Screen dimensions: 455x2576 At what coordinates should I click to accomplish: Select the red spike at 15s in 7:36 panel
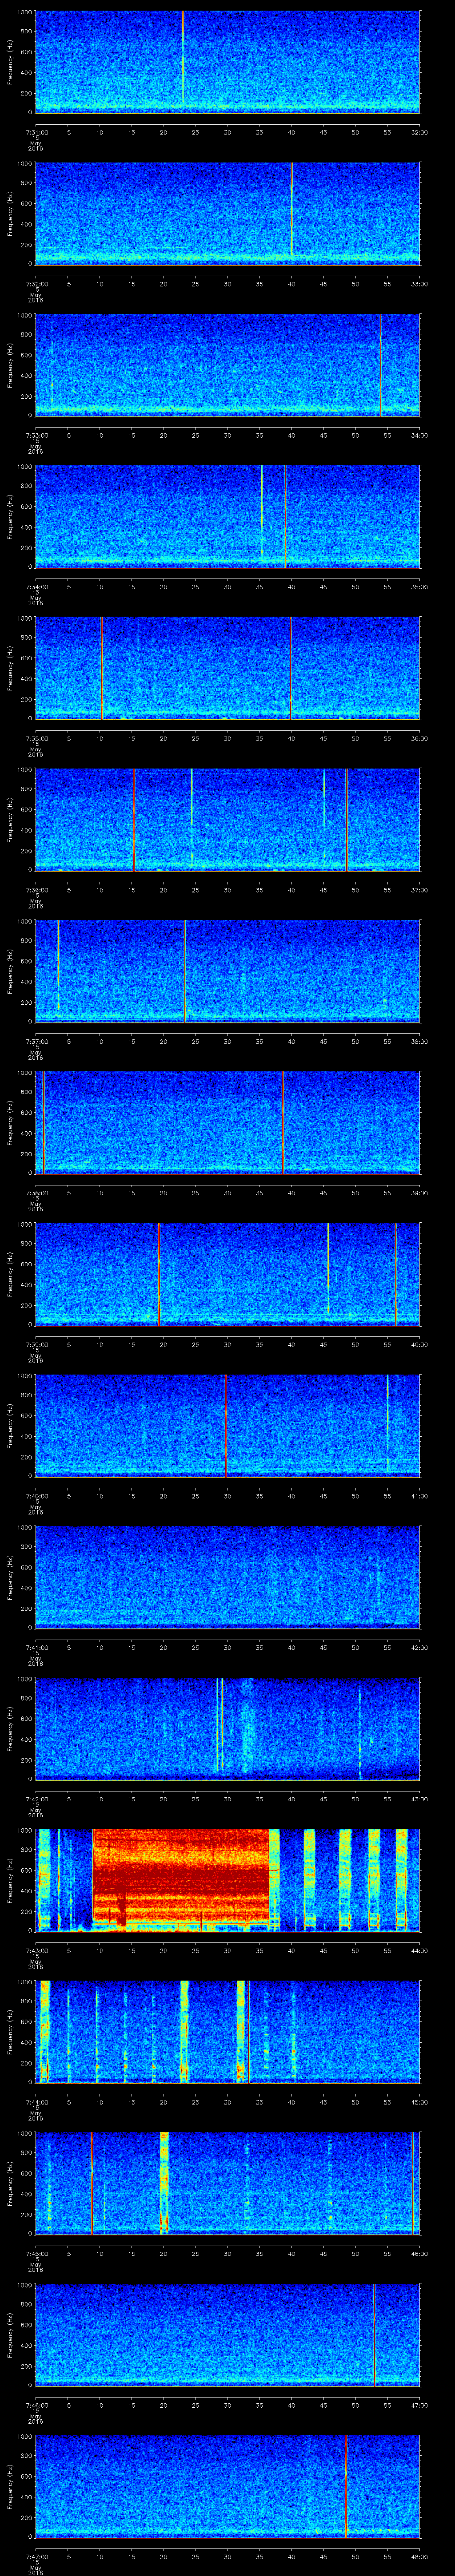[134, 819]
